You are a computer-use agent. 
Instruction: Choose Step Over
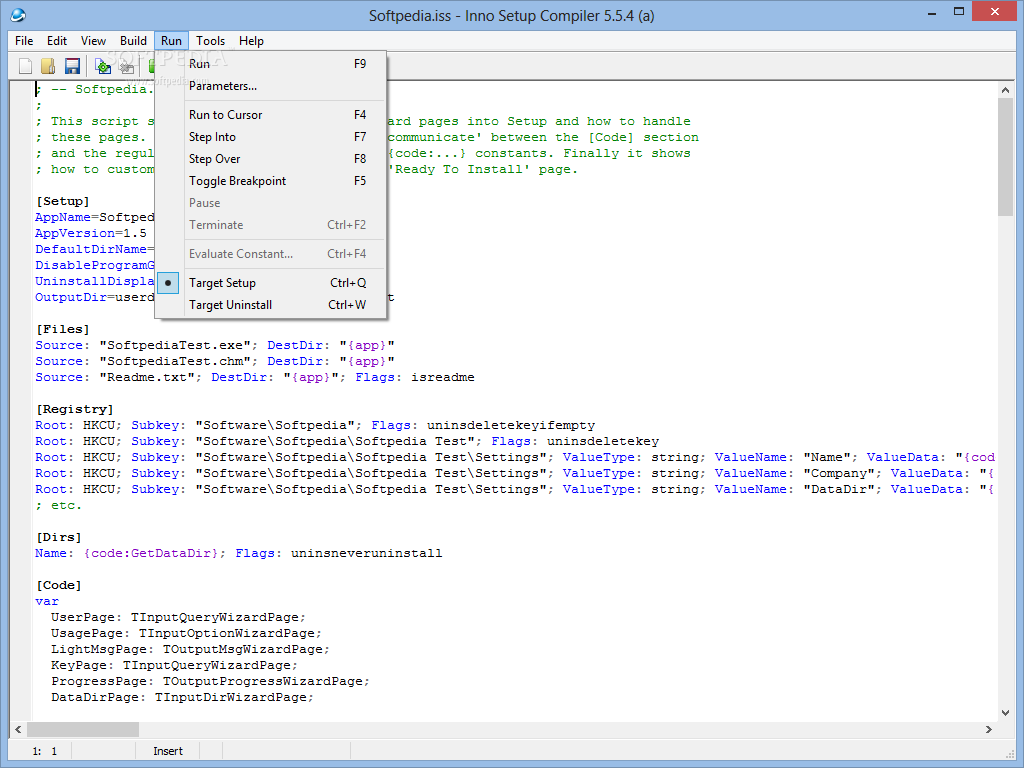[270, 159]
